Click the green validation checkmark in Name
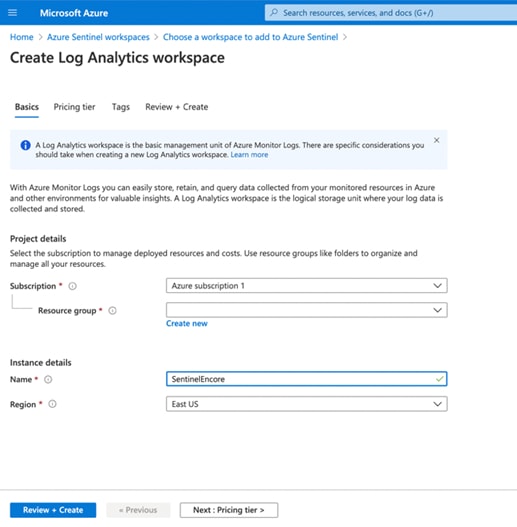This screenshot has height=527, width=517. (439, 379)
